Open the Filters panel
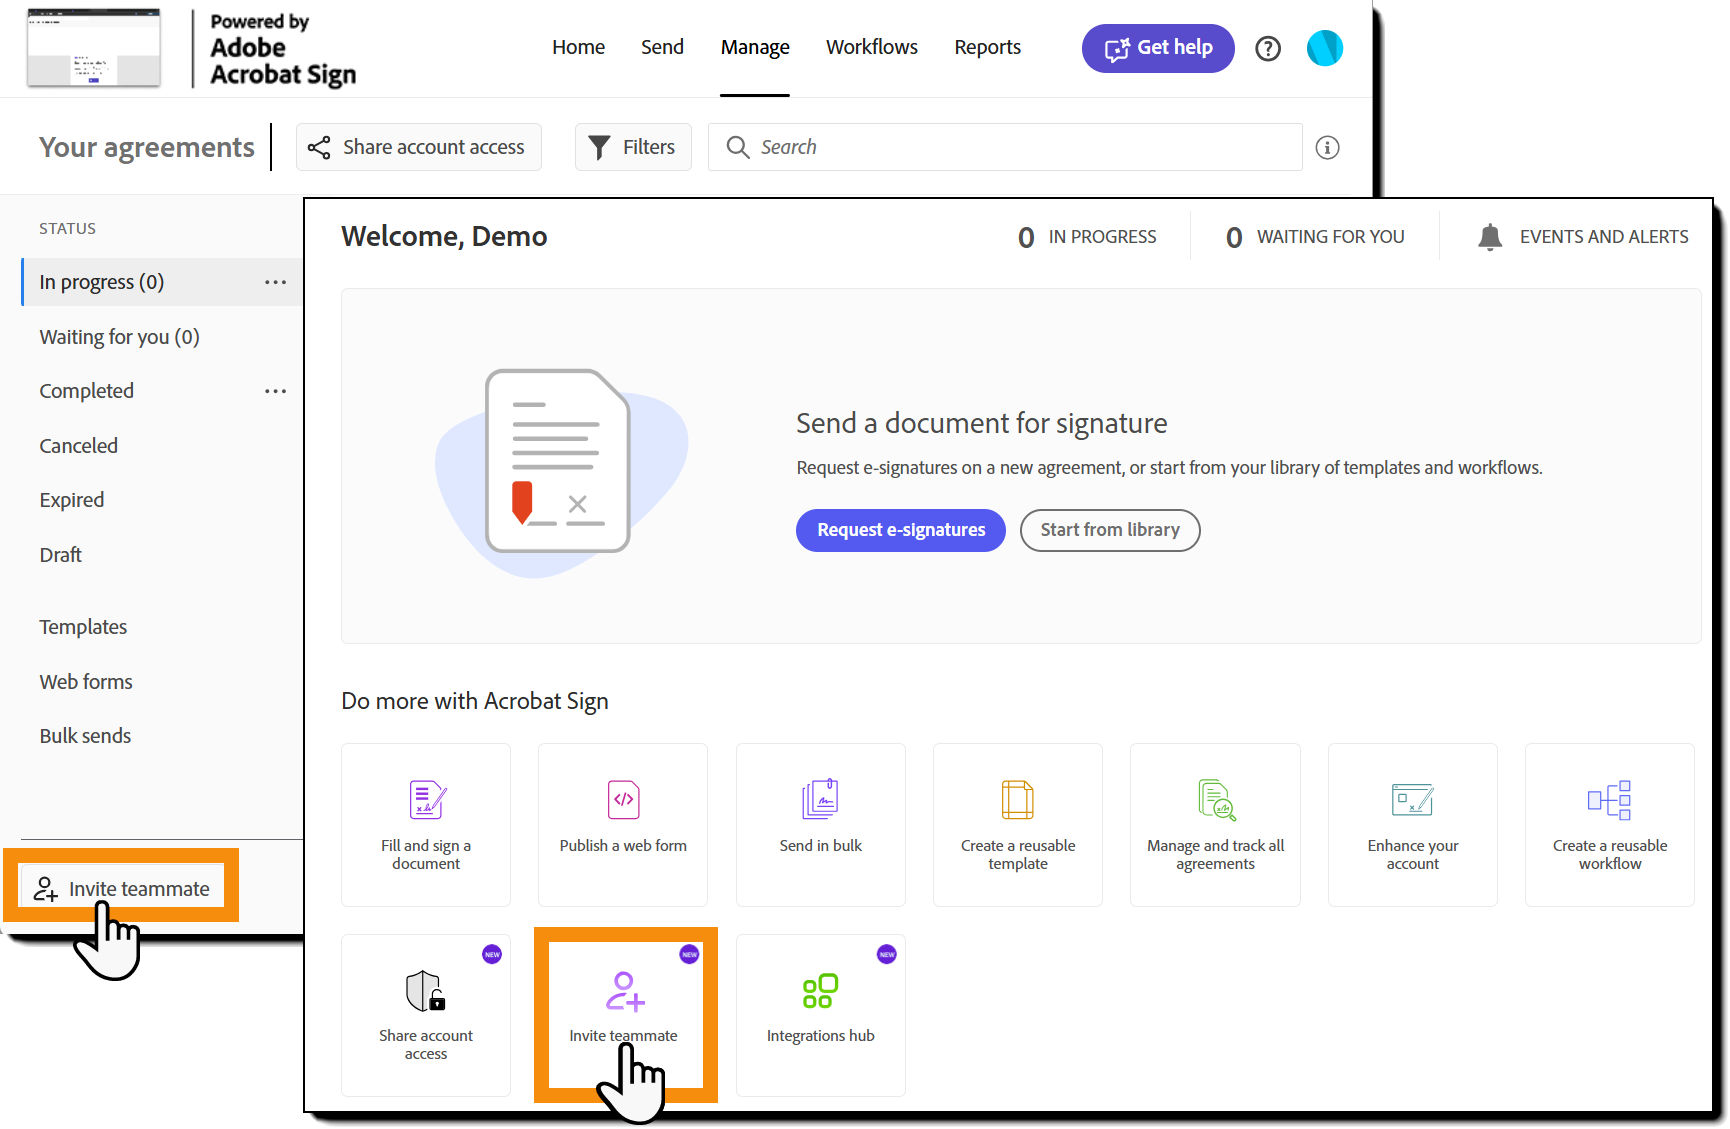This screenshot has width=1730, height=1129. [632, 146]
